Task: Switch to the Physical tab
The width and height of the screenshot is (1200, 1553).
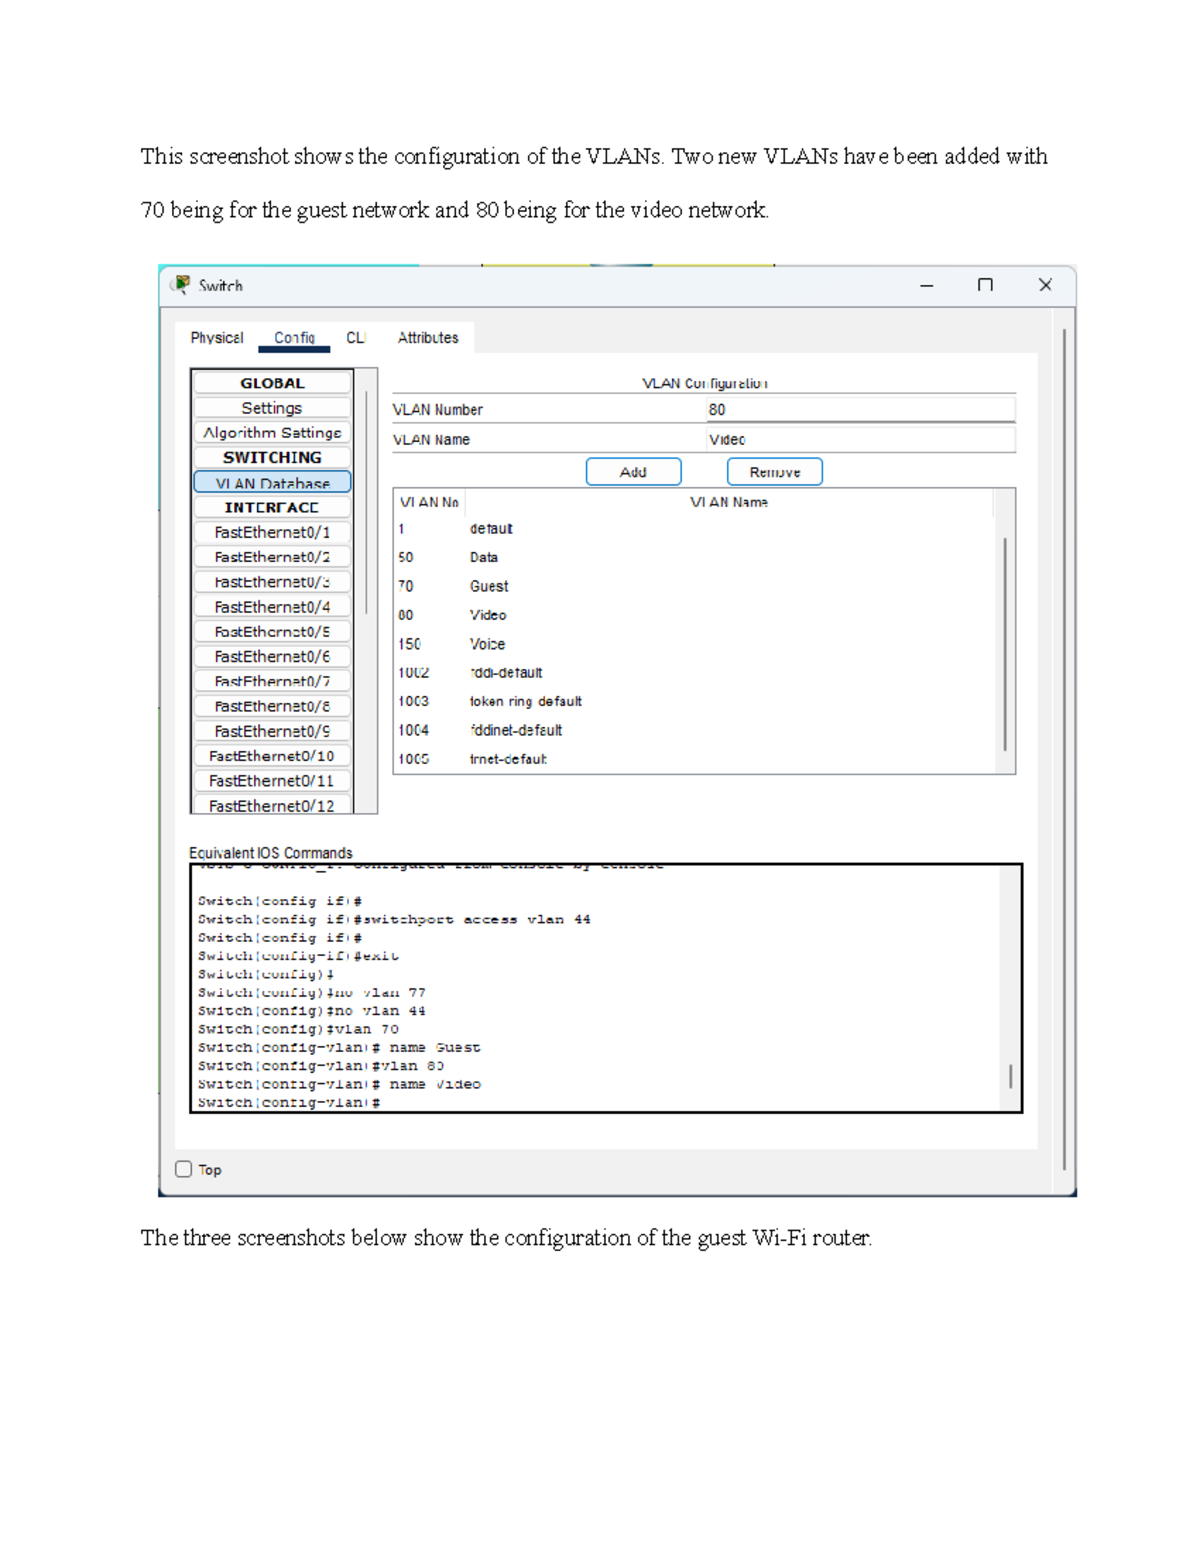Action: [216, 338]
